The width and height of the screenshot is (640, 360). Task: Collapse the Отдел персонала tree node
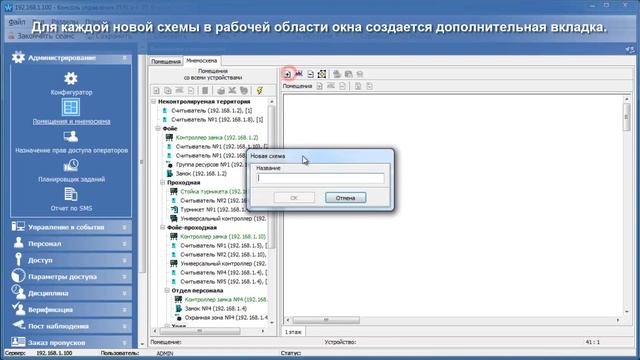click(x=167, y=290)
